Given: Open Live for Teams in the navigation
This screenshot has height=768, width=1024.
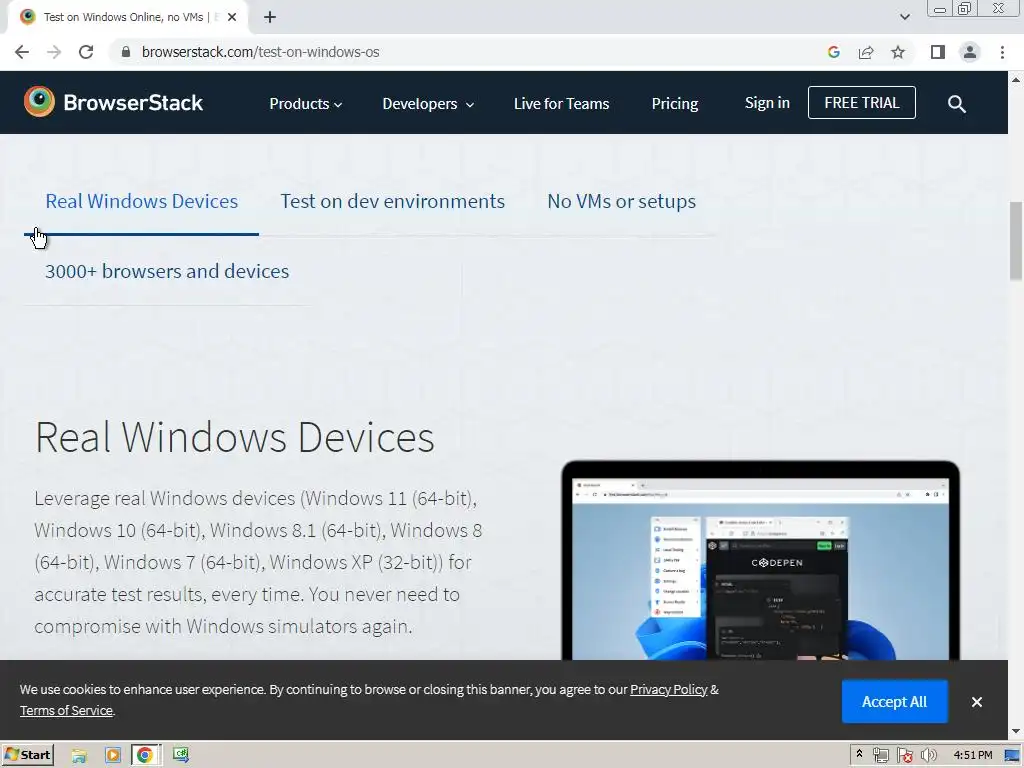Looking at the screenshot, I should 562,104.
